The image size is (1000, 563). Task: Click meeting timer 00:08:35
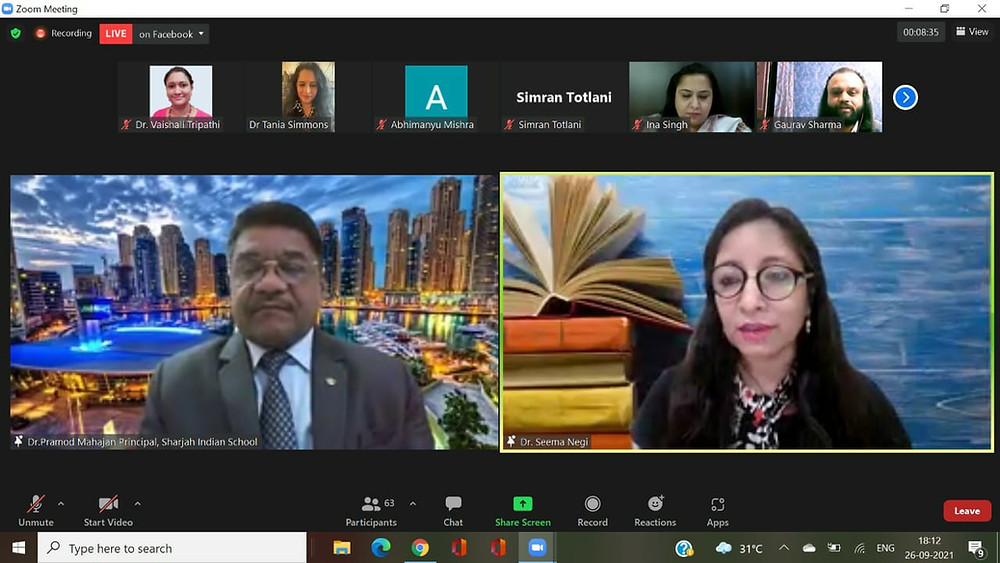click(x=921, y=32)
